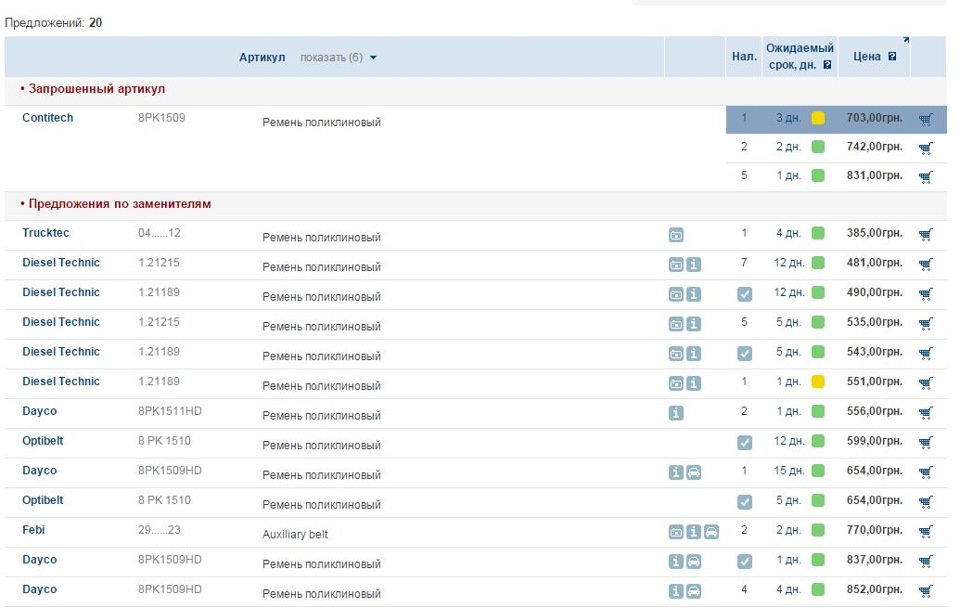Show info for the 837,00грн. Dayco offer
The height and width of the screenshot is (608, 960).
(676, 561)
